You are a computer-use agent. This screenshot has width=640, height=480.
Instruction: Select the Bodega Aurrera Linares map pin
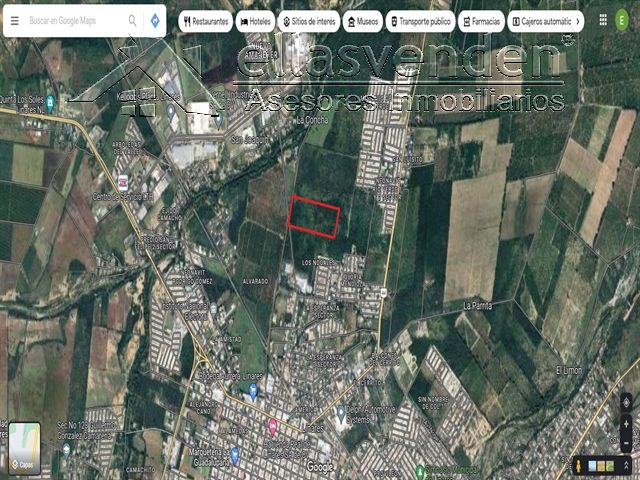(x=253, y=390)
